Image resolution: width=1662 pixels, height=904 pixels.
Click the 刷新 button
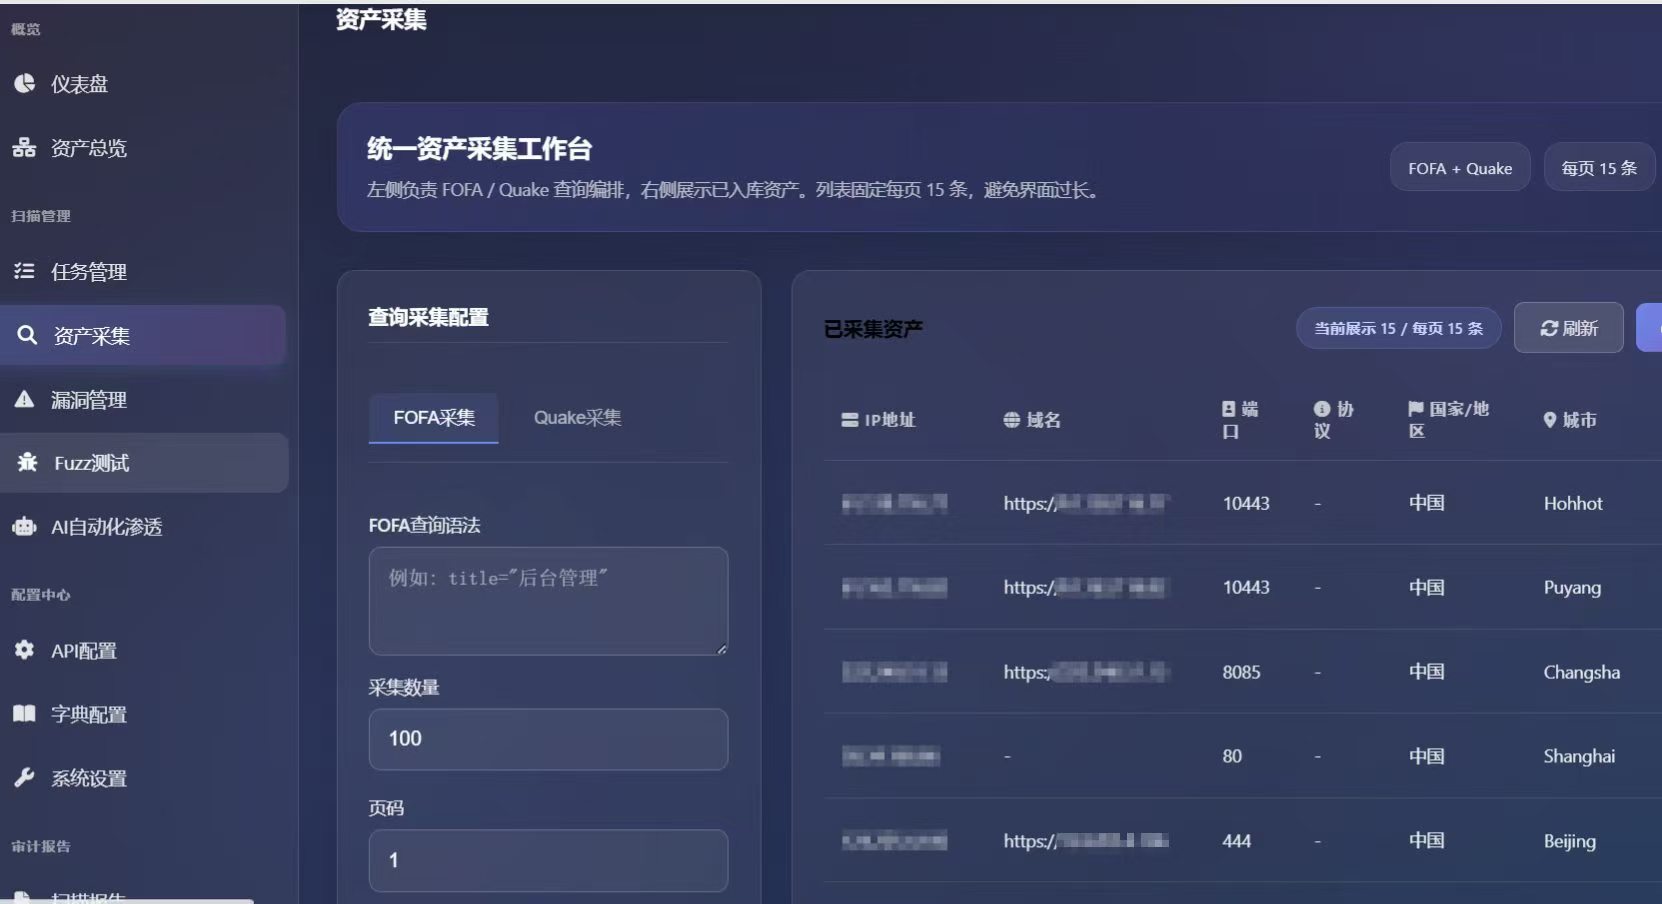[x=1569, y=328]
